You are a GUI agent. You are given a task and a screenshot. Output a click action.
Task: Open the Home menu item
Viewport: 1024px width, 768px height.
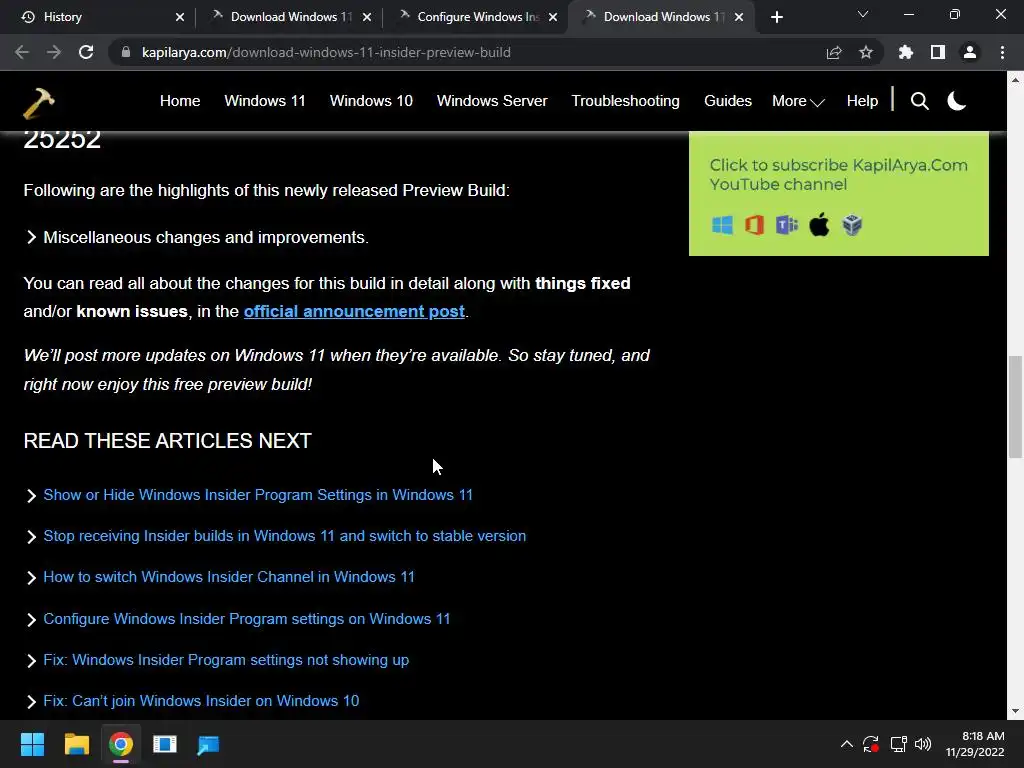coord(180,101)
